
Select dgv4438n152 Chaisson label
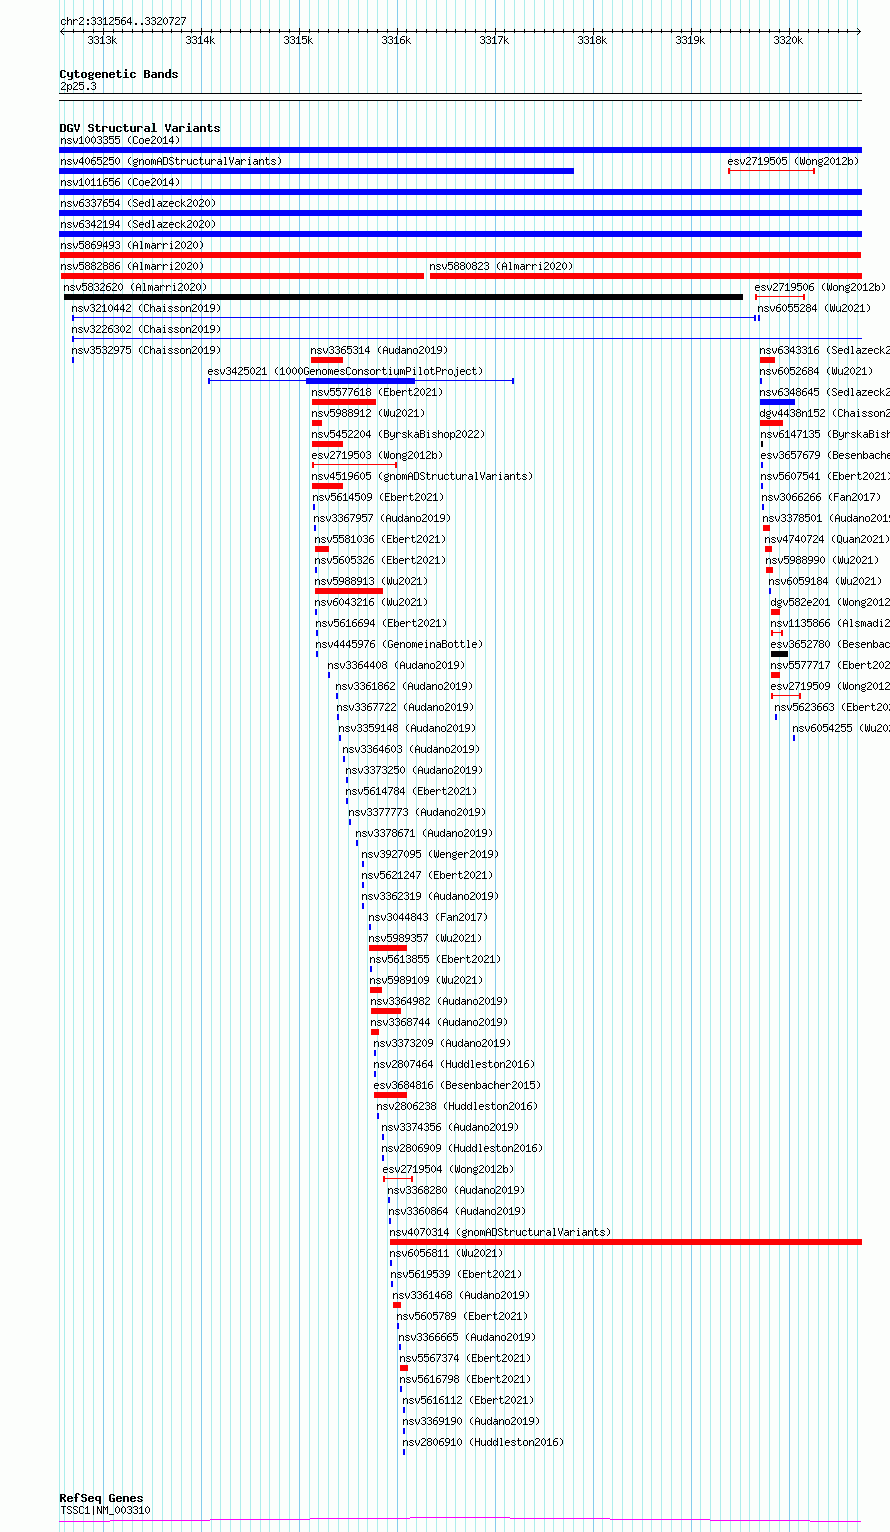[x=824, y=413]
